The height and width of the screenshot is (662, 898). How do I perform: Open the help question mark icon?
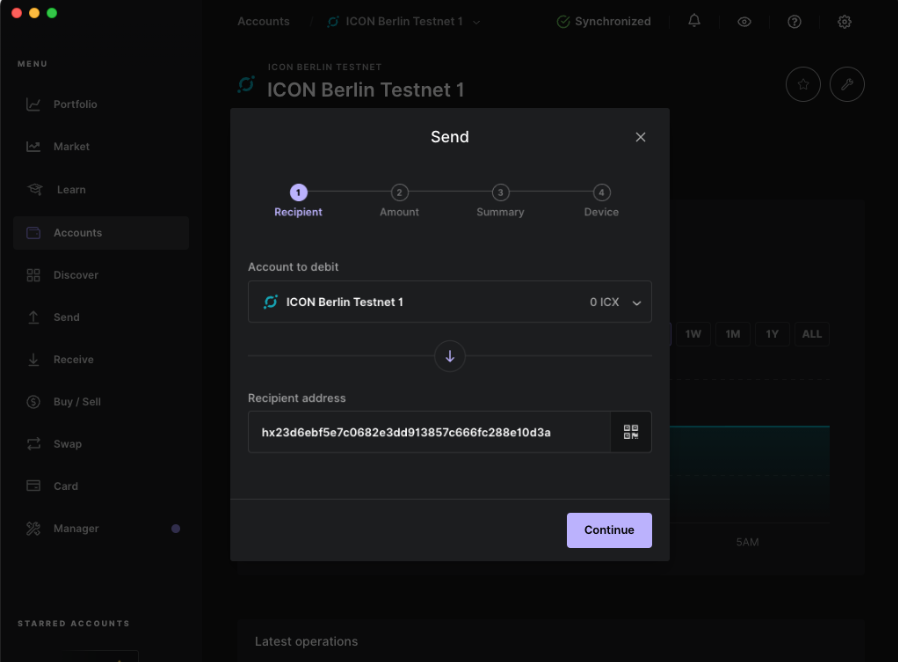pyautogui.click(x=794, y=22)
